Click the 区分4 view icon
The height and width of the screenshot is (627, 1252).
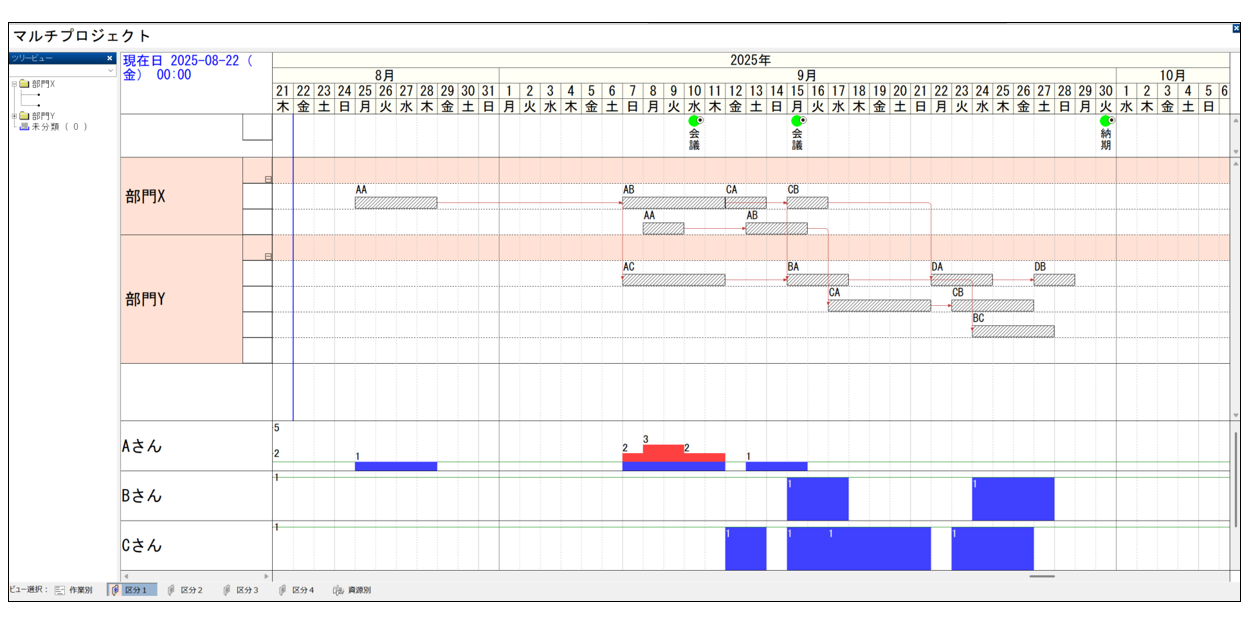(283, 590)
